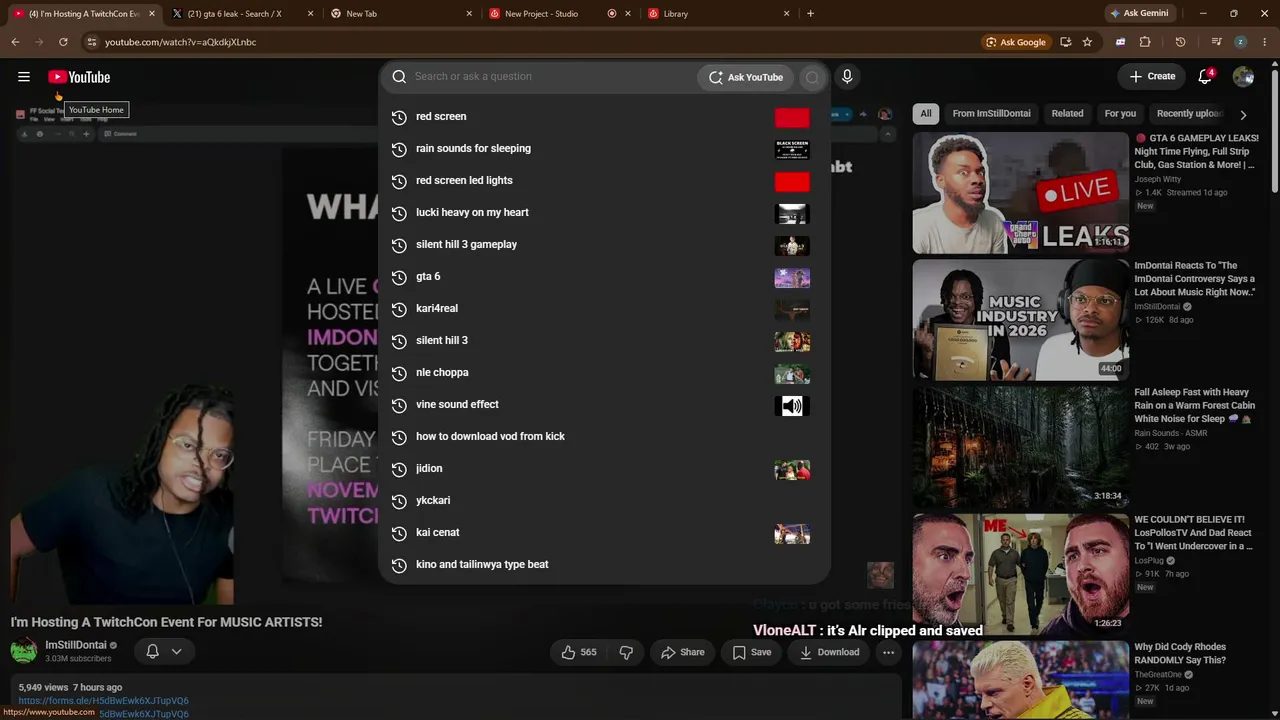Select the All filter chip
The width and height of the screenshot is (1280, 720).
(926, 114)
